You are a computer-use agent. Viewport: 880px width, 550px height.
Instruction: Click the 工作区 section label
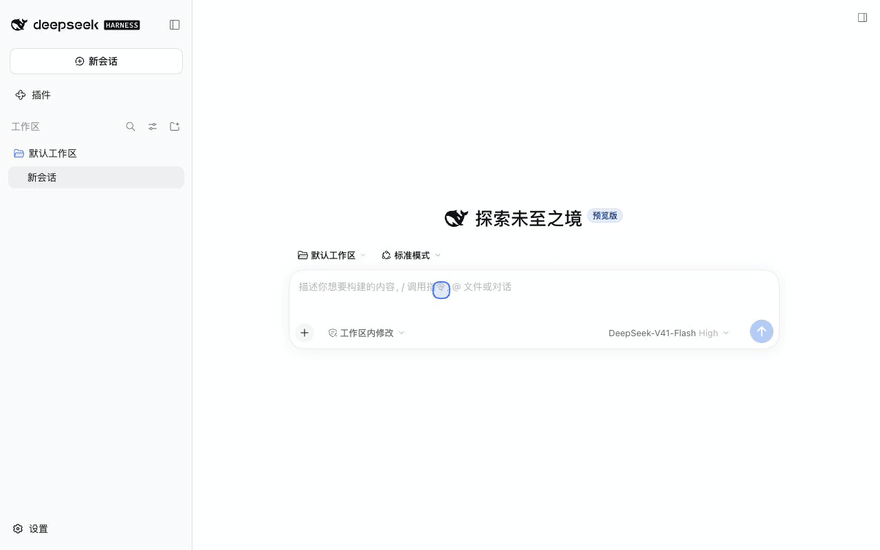(x=25, y=127)
